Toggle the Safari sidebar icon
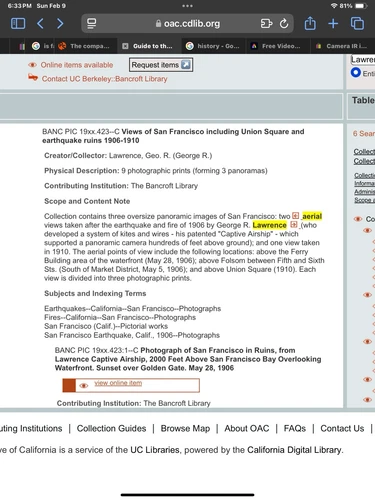The height and width of the screenshot is (500, 375). (18, 24)
